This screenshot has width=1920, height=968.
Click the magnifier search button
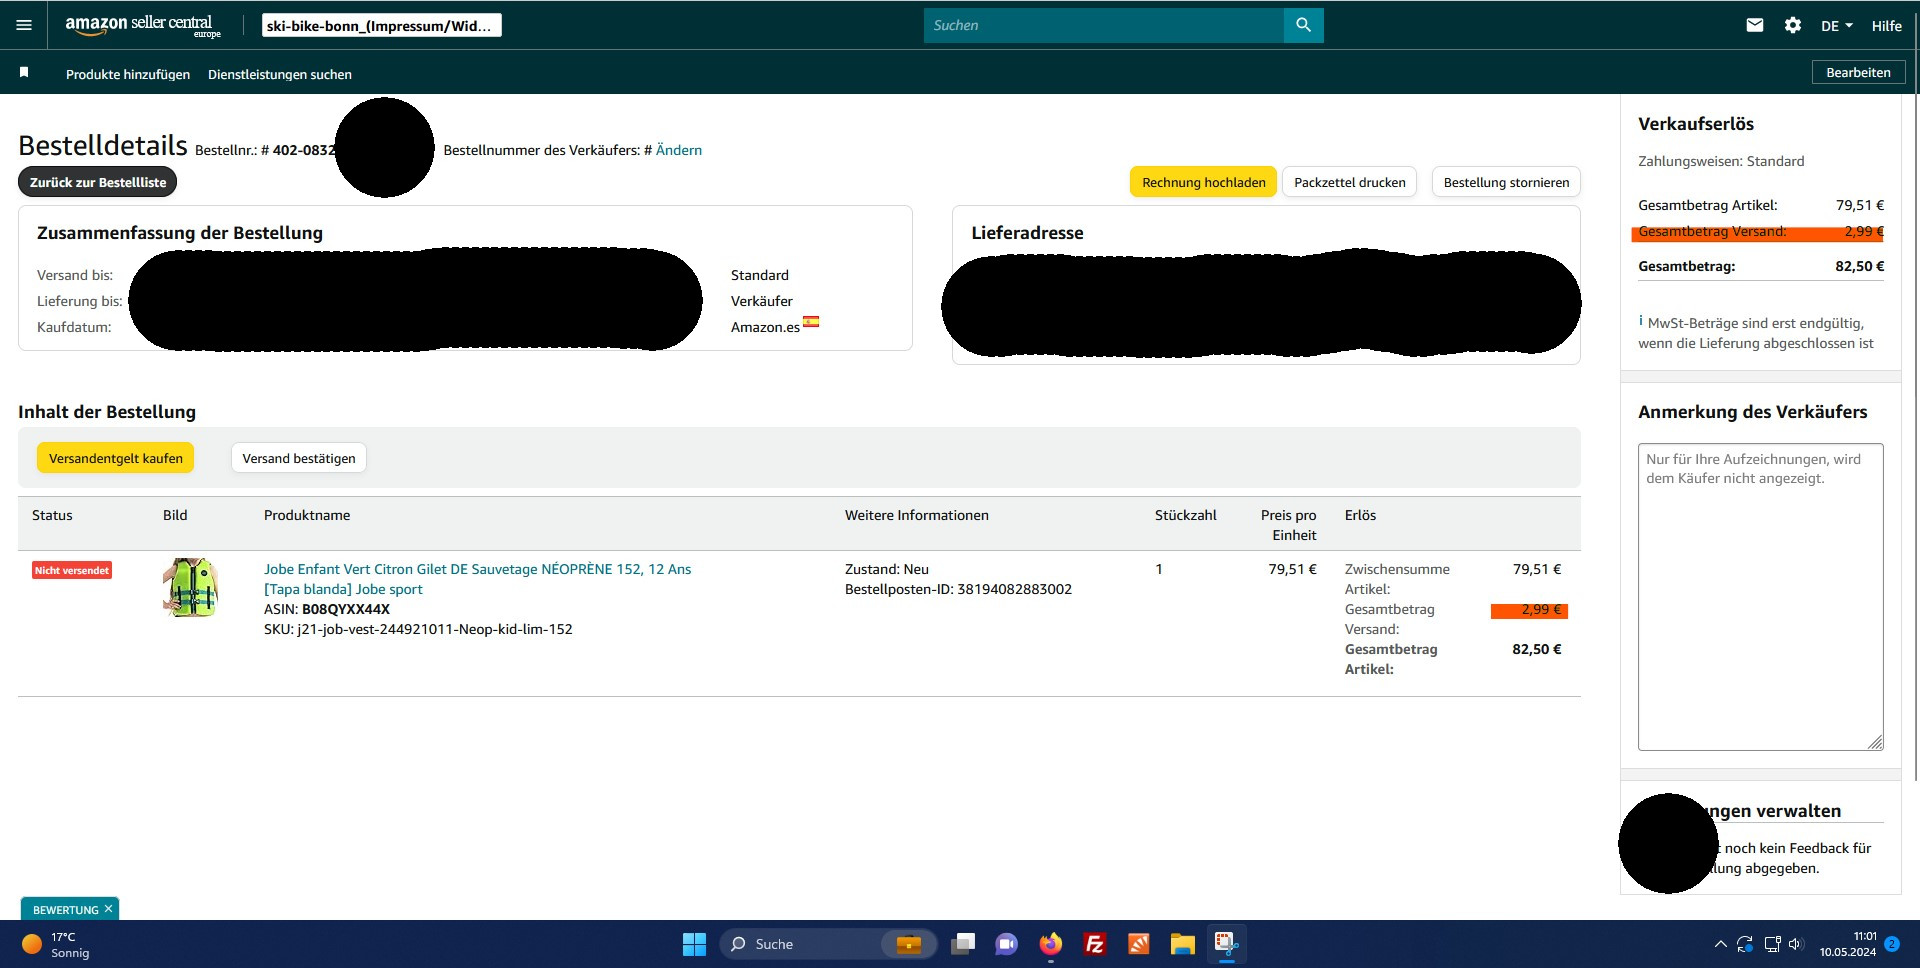point(1303,25)
